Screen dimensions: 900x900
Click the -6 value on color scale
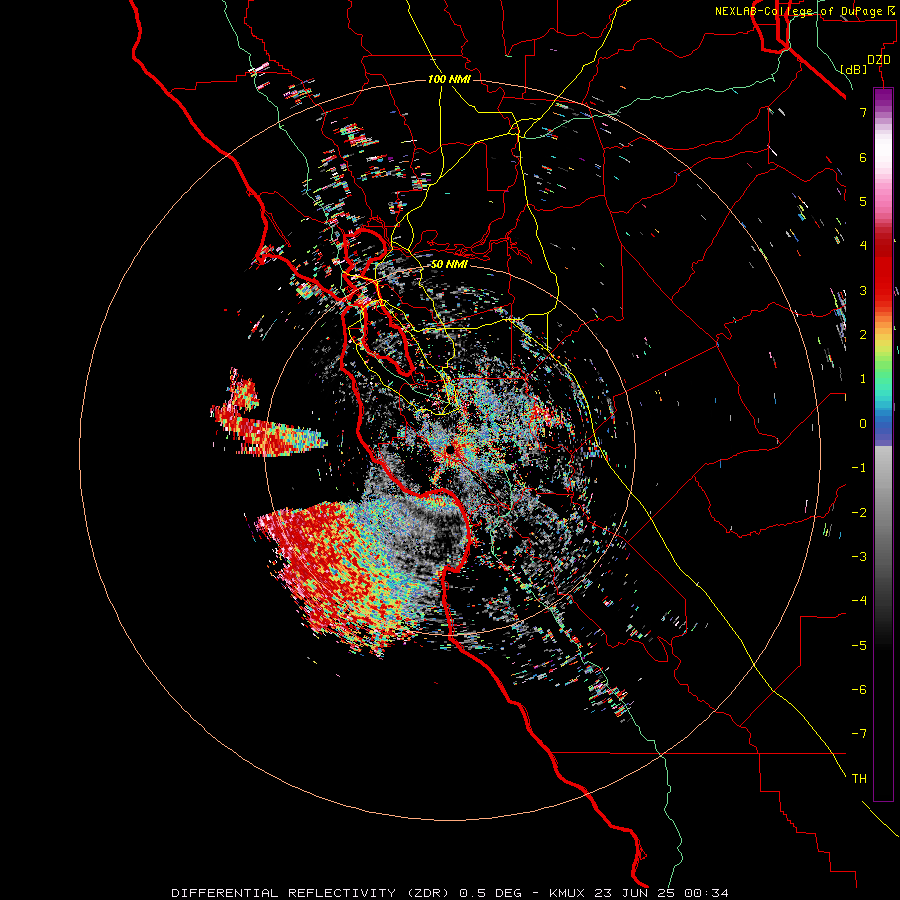point(859,690)
